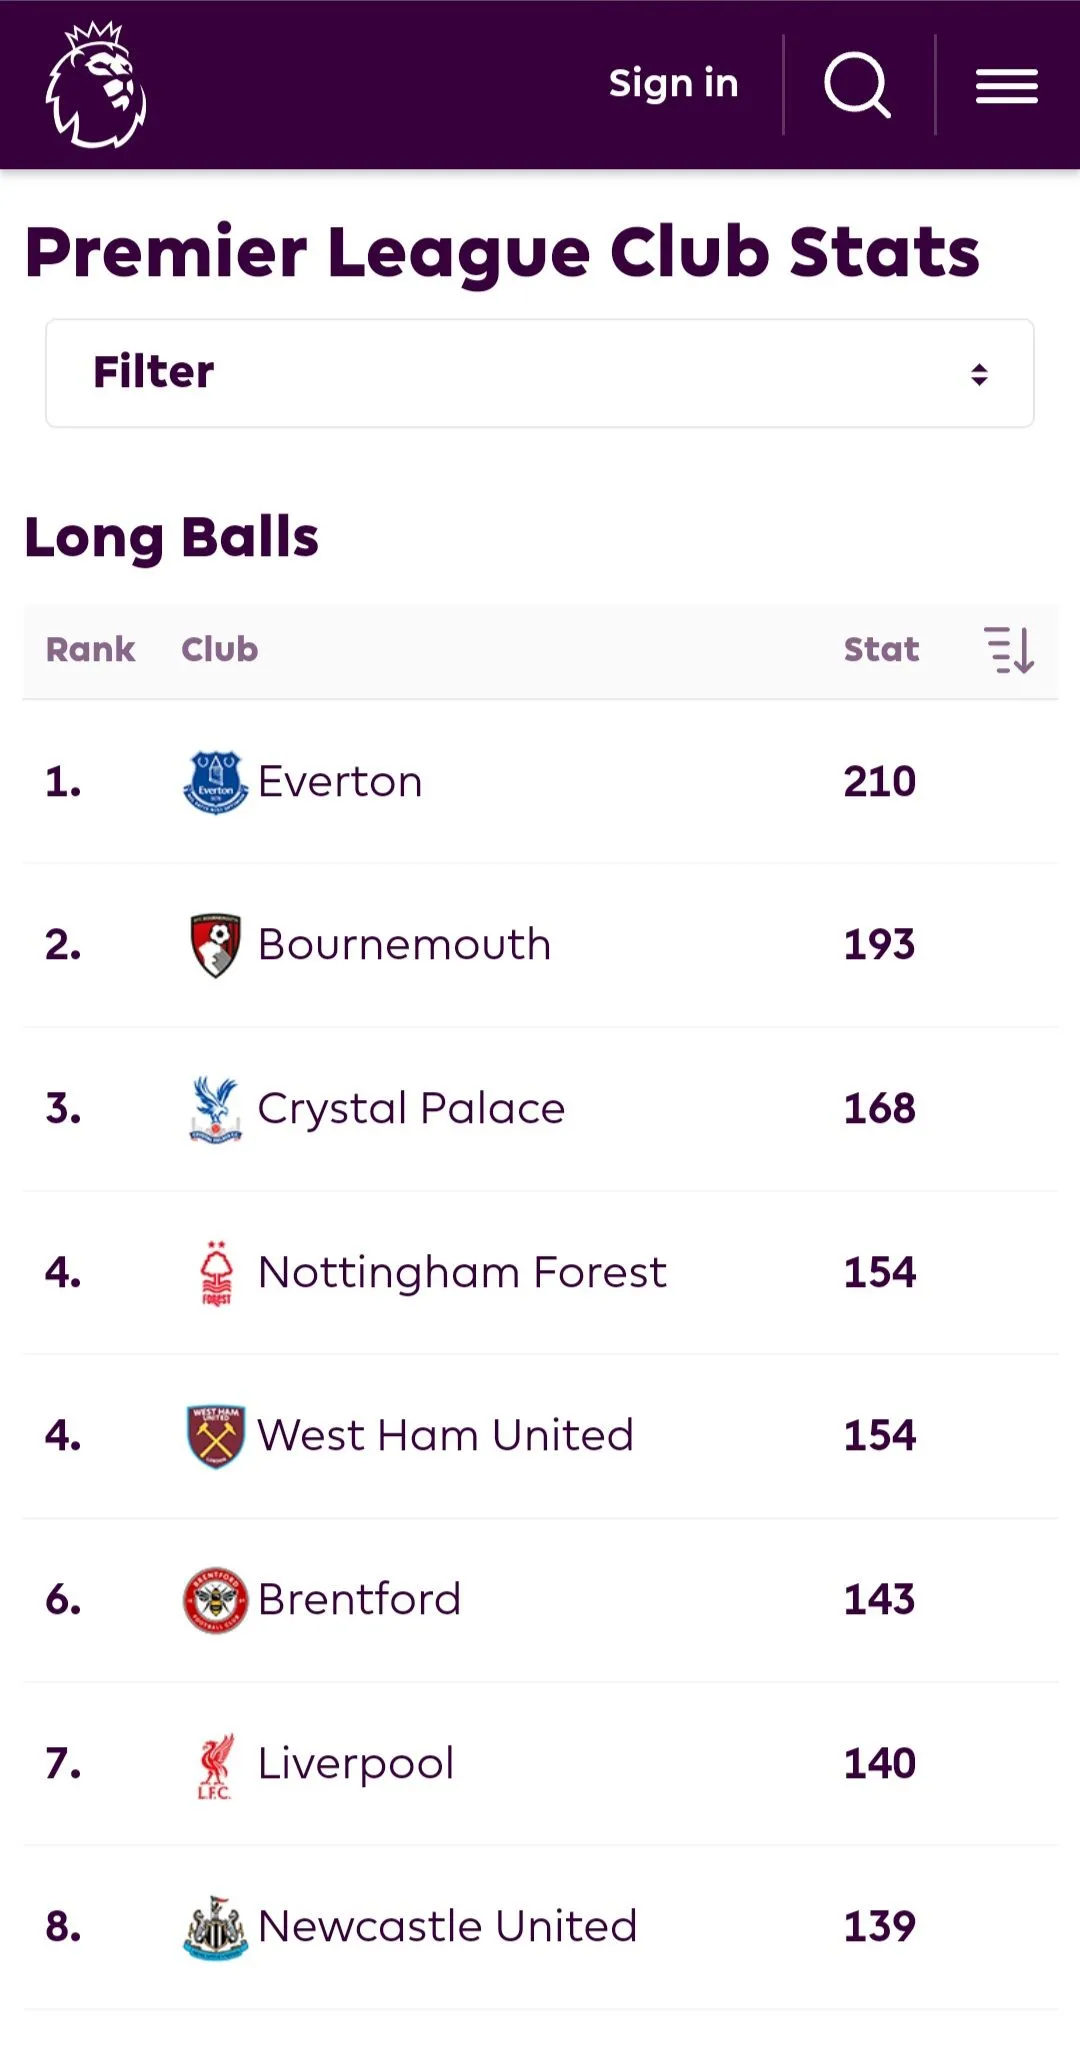Screen dimensions: 1080x2047
Task: Click the Everton club crest
Action: [x=215, y=782]
